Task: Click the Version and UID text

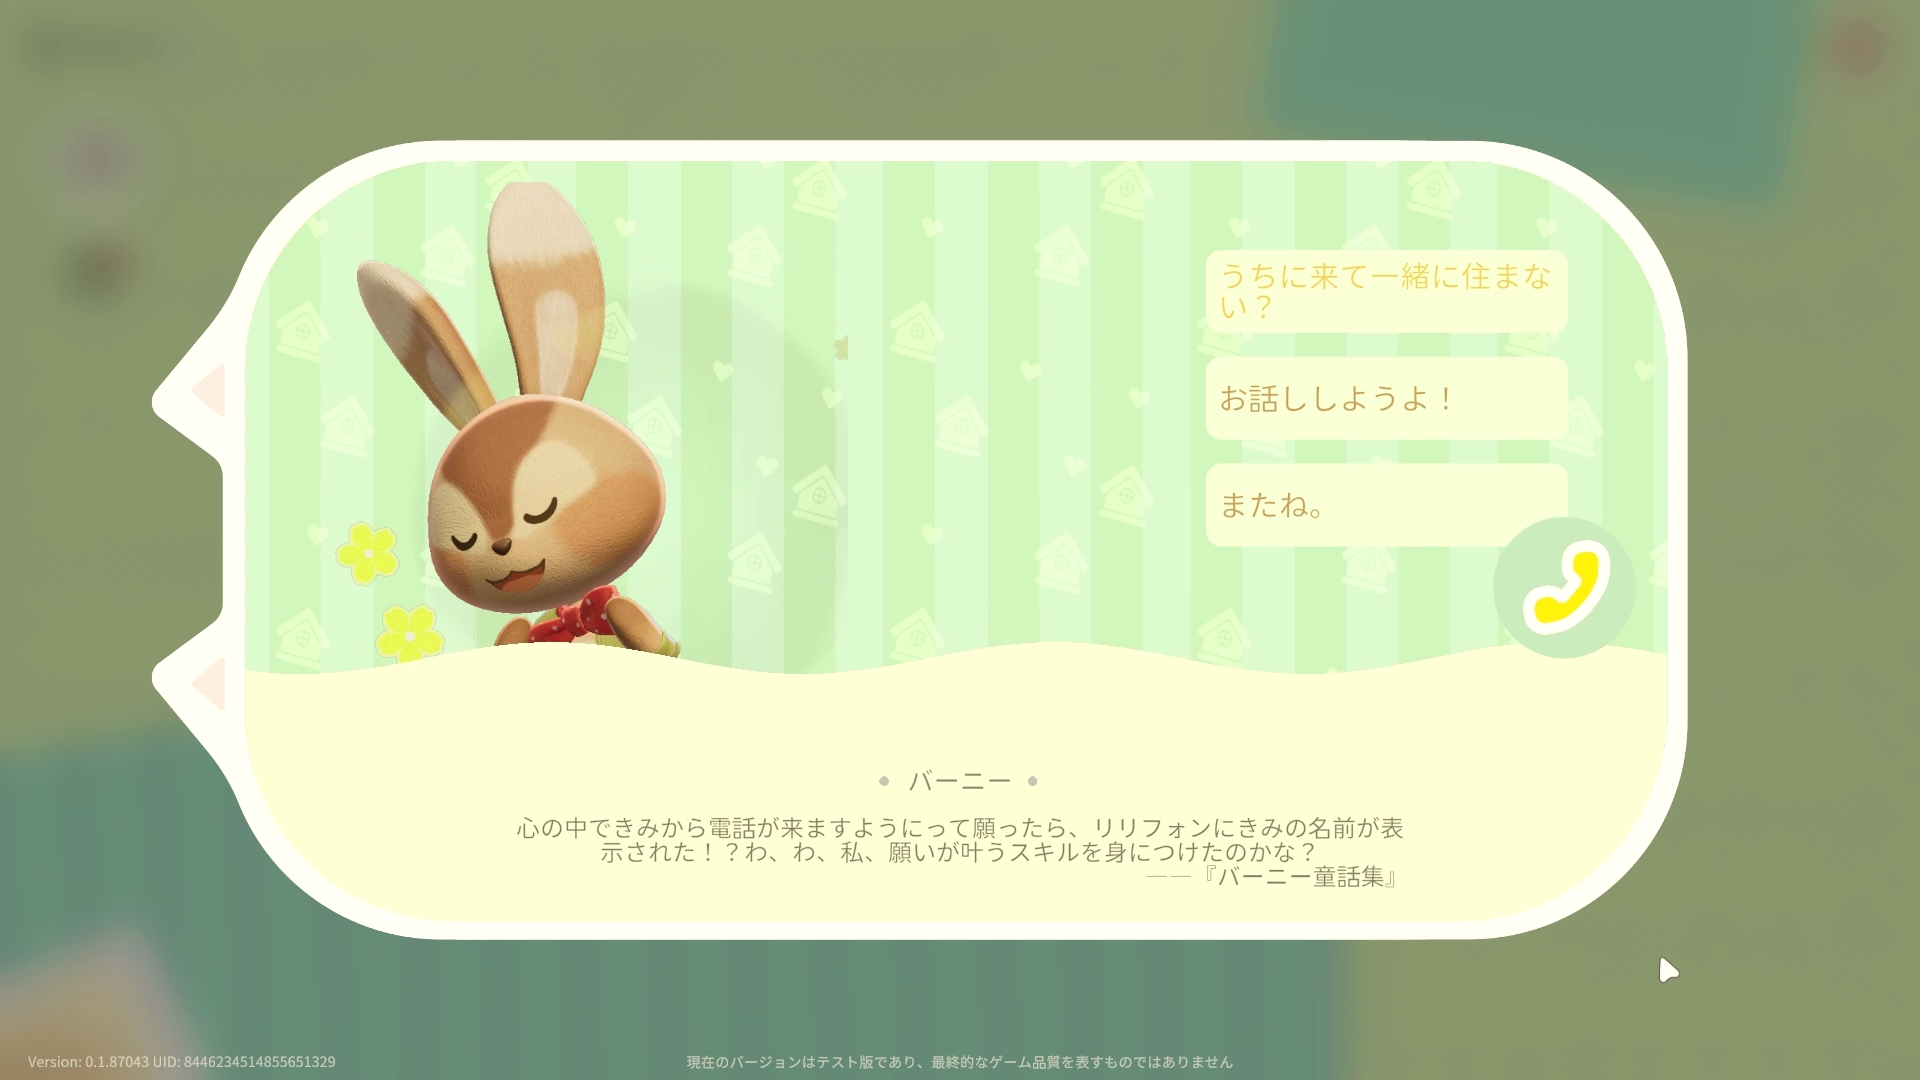Action: [x=181, y=1062]
